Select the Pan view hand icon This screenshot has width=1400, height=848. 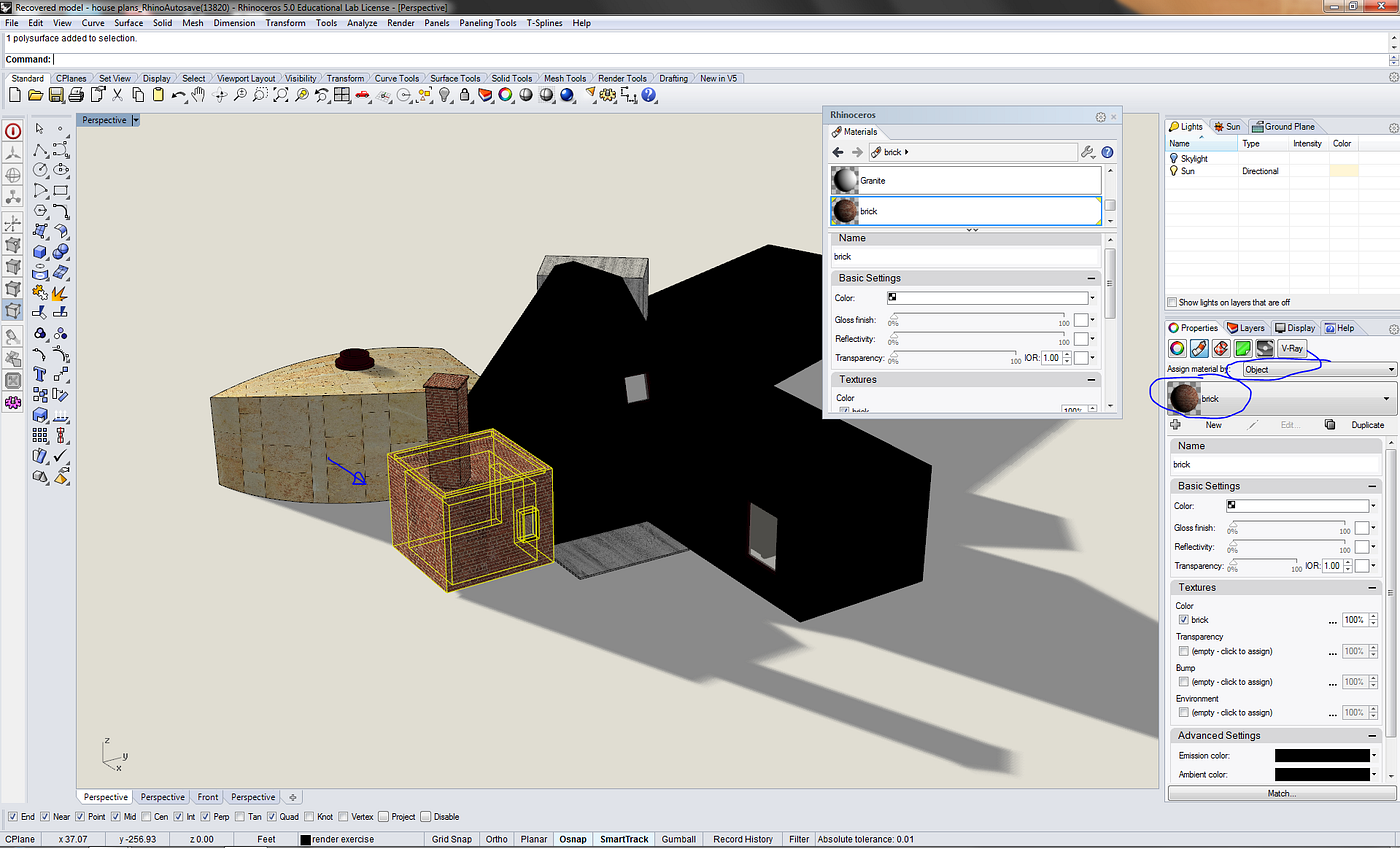tap(199, 95)
